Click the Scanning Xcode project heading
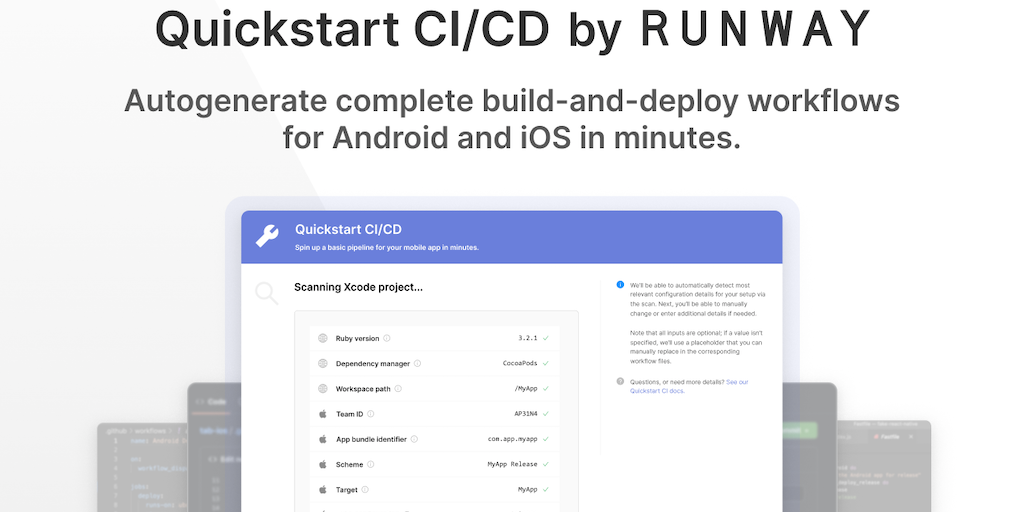The height and width of the screenshot is (512, 1024). pyautogui.click(x=359, y=287)
